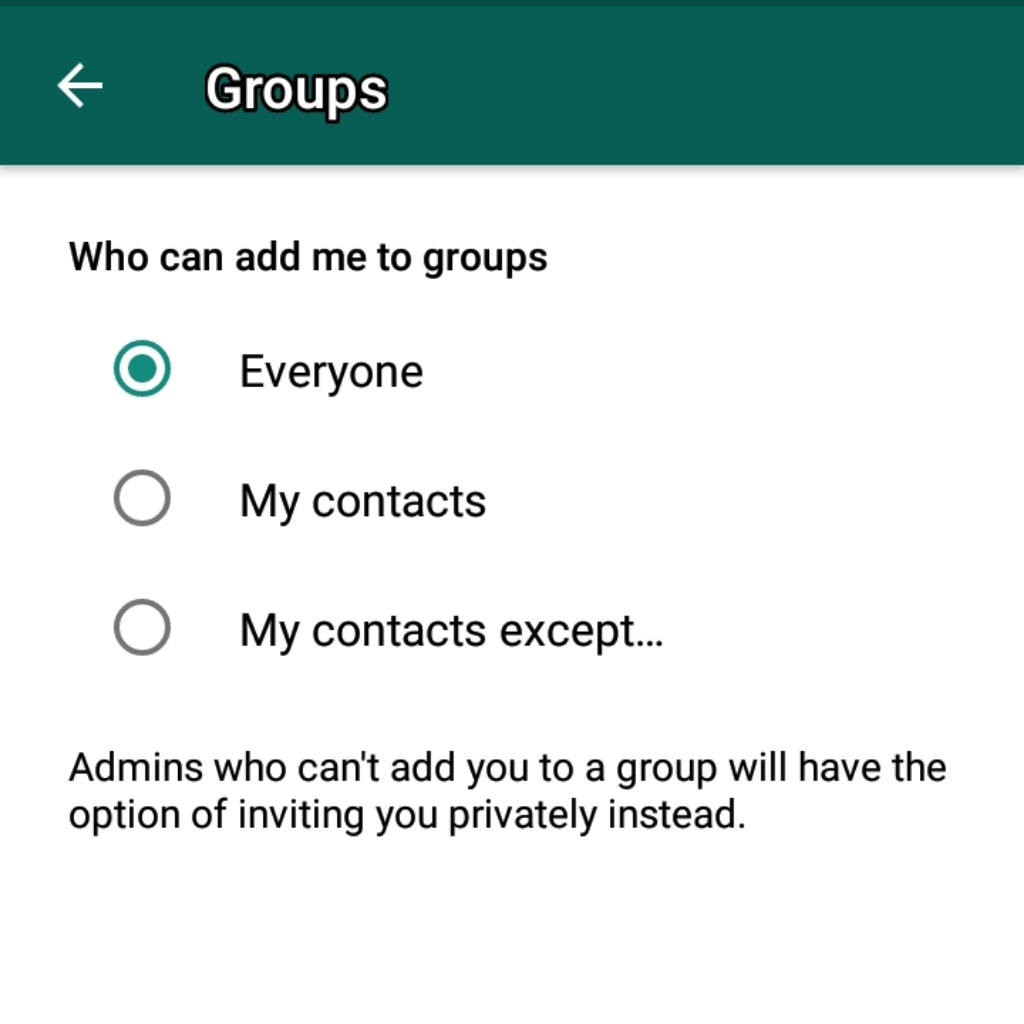
Task: Click the Who can add me to groups heading
Action: click(308, 257)
